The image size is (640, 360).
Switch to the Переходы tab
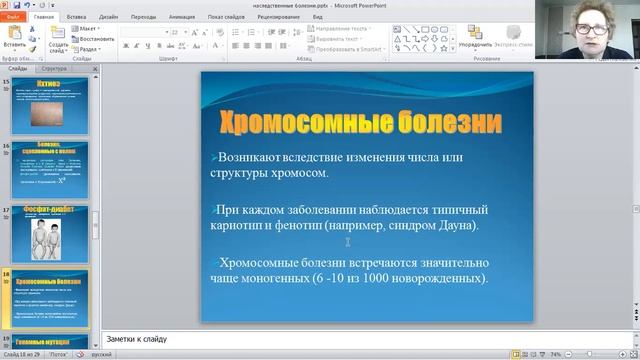point(143,17)
